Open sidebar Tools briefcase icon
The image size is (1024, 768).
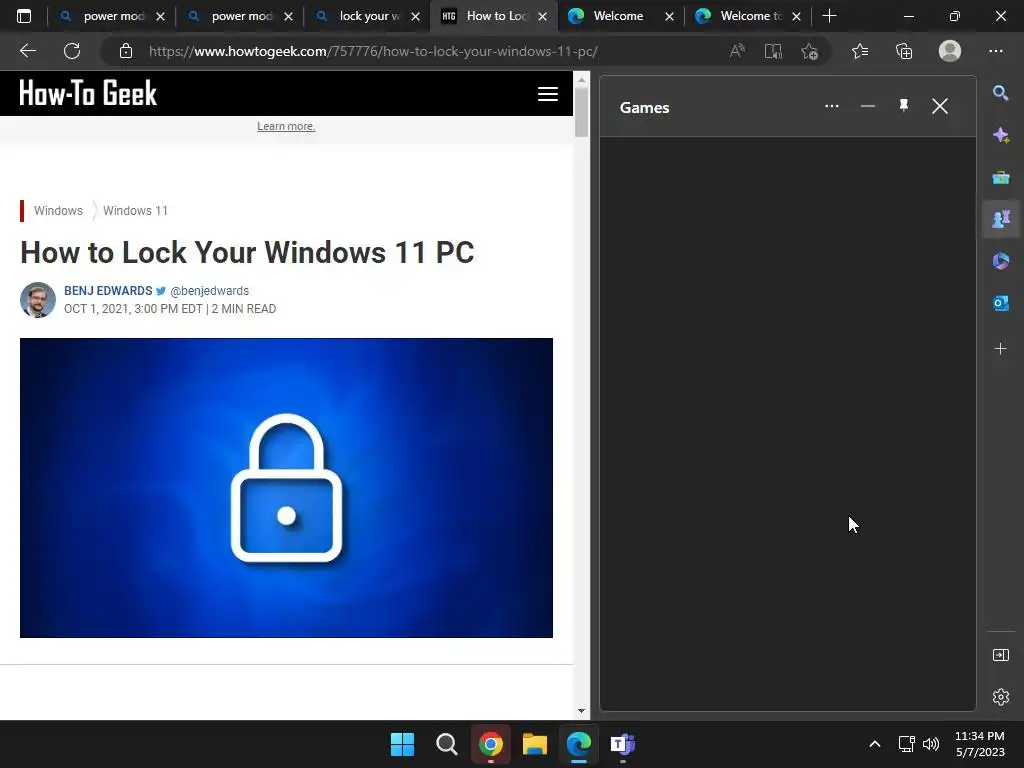(x=1000, y=177)
